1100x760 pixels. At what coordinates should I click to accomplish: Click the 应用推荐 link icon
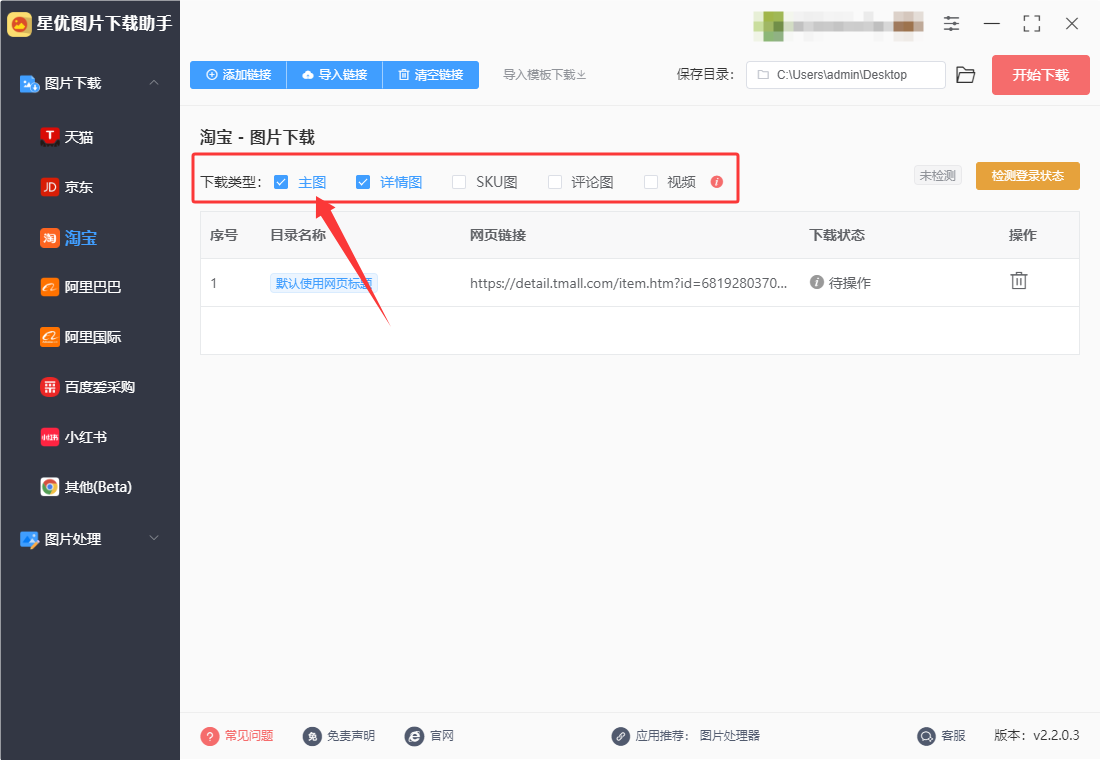pos(620,736)
